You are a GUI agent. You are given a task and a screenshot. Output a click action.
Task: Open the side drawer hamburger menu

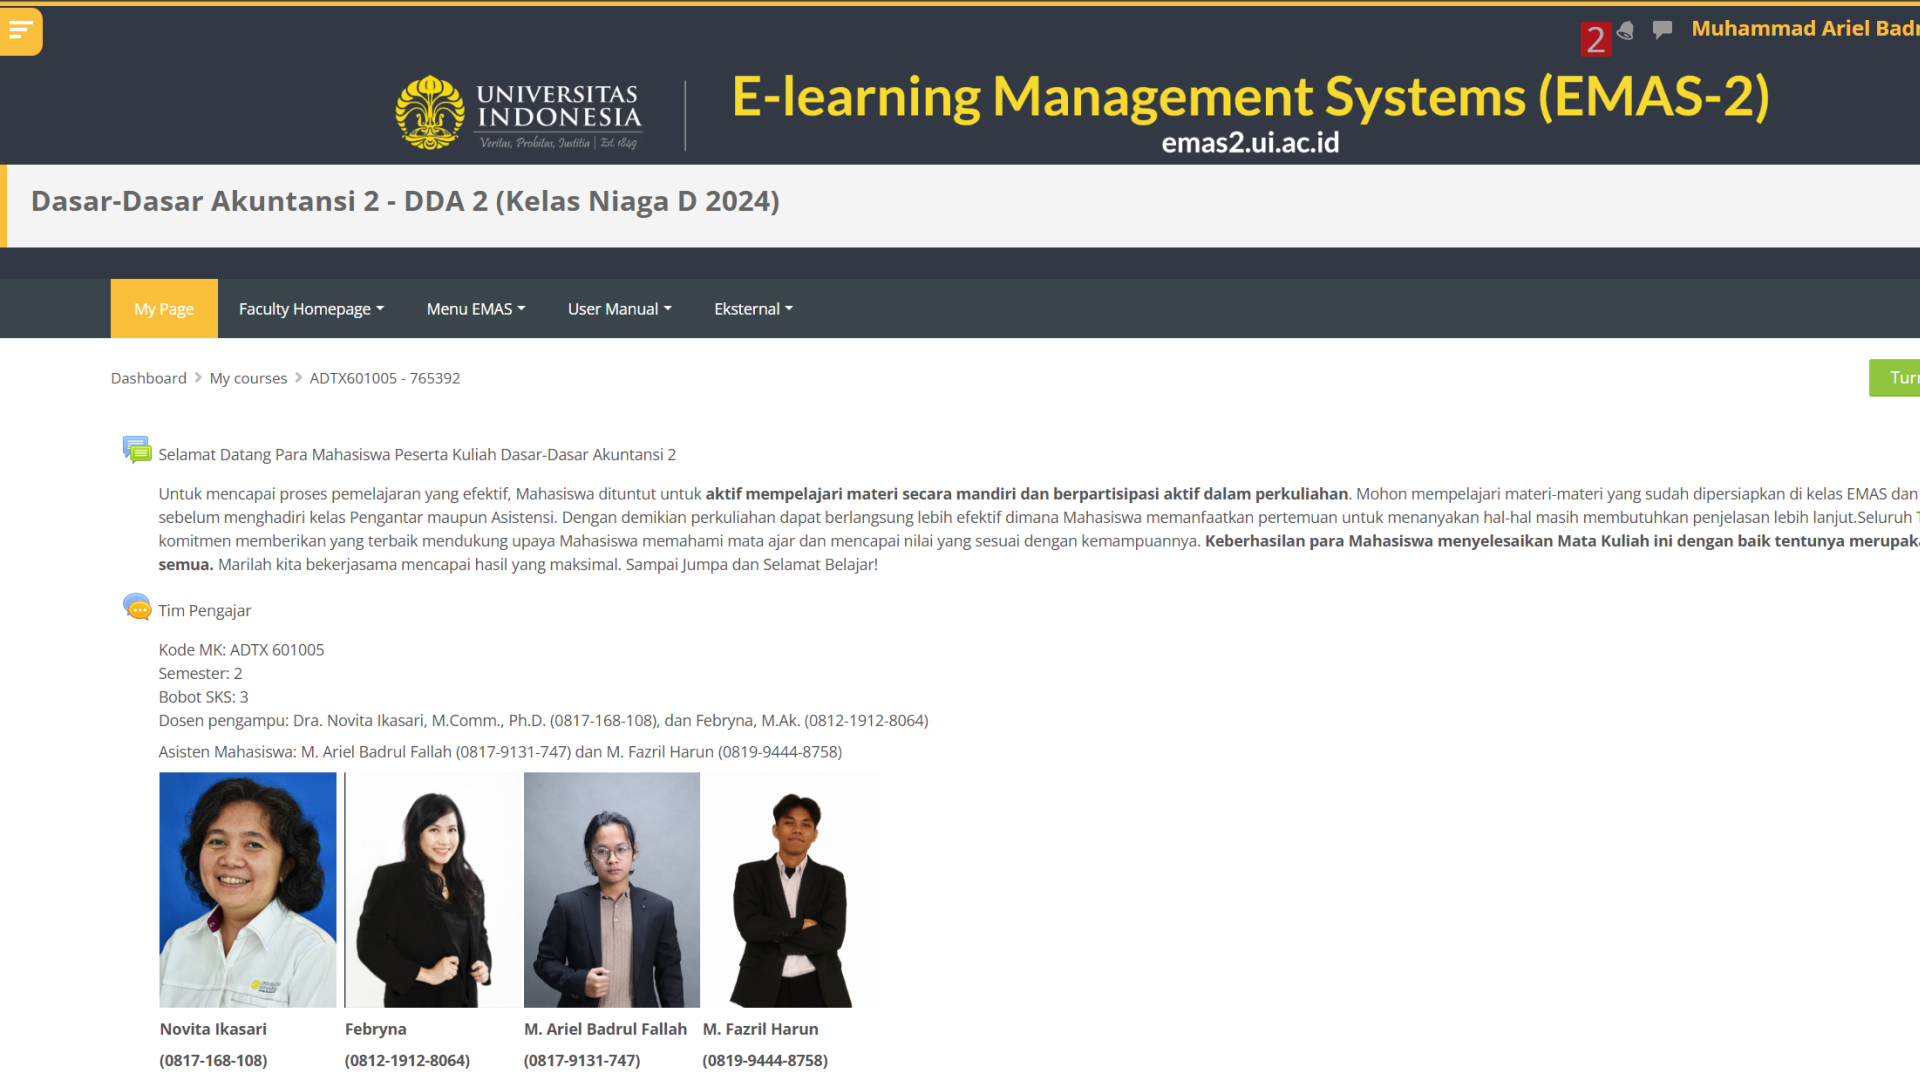pos(21,31)
